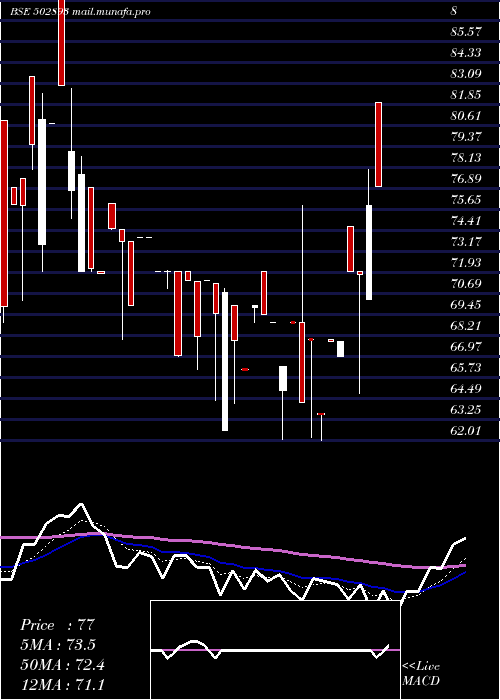Screen dimensions: 500x700
Task: Click the tall white candlestick below the latest candle
Action: tap(369, 252)
